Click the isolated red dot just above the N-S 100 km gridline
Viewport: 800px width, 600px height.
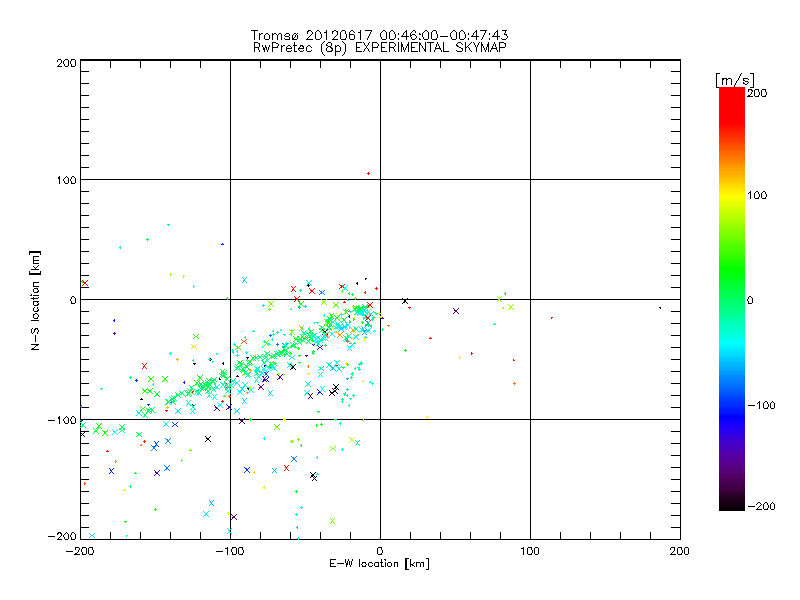368,174
